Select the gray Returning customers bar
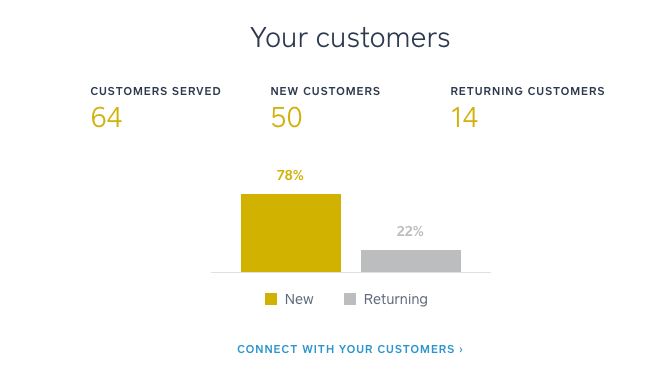Image resolution: width=664 pixels, height=392 pixels. click(x=411, y=261)
